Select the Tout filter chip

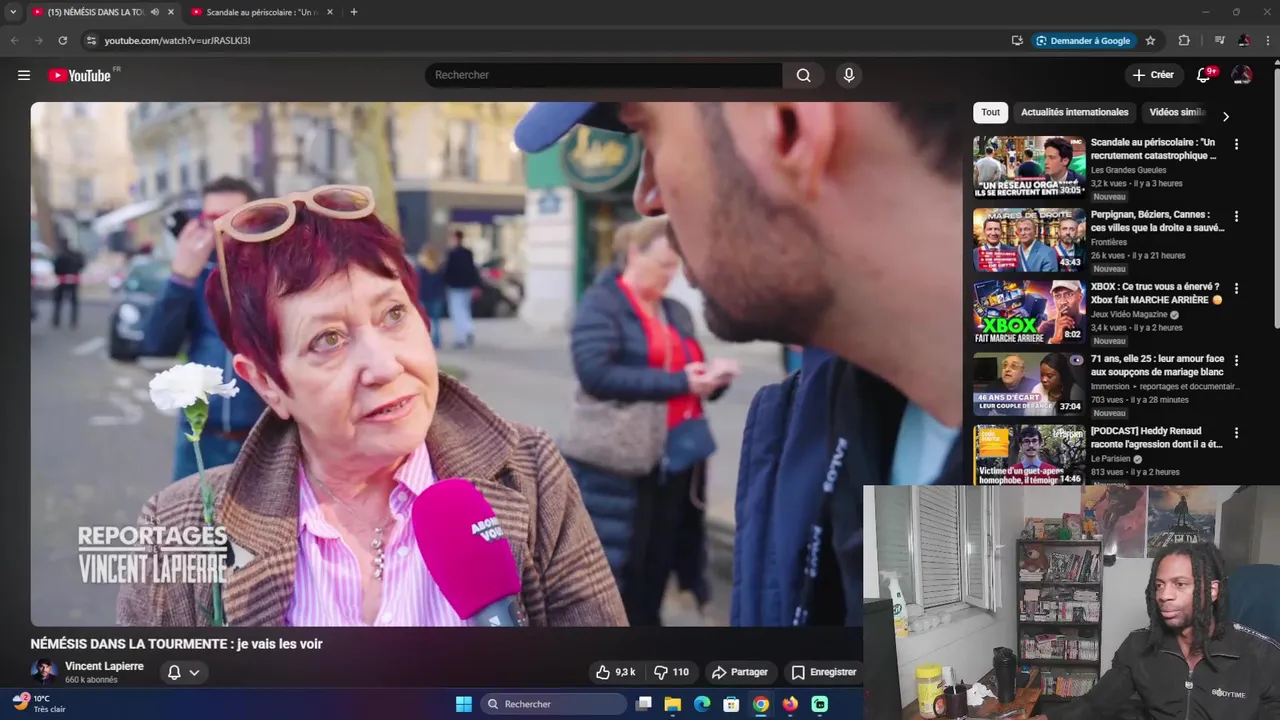(x=990, y=112)
